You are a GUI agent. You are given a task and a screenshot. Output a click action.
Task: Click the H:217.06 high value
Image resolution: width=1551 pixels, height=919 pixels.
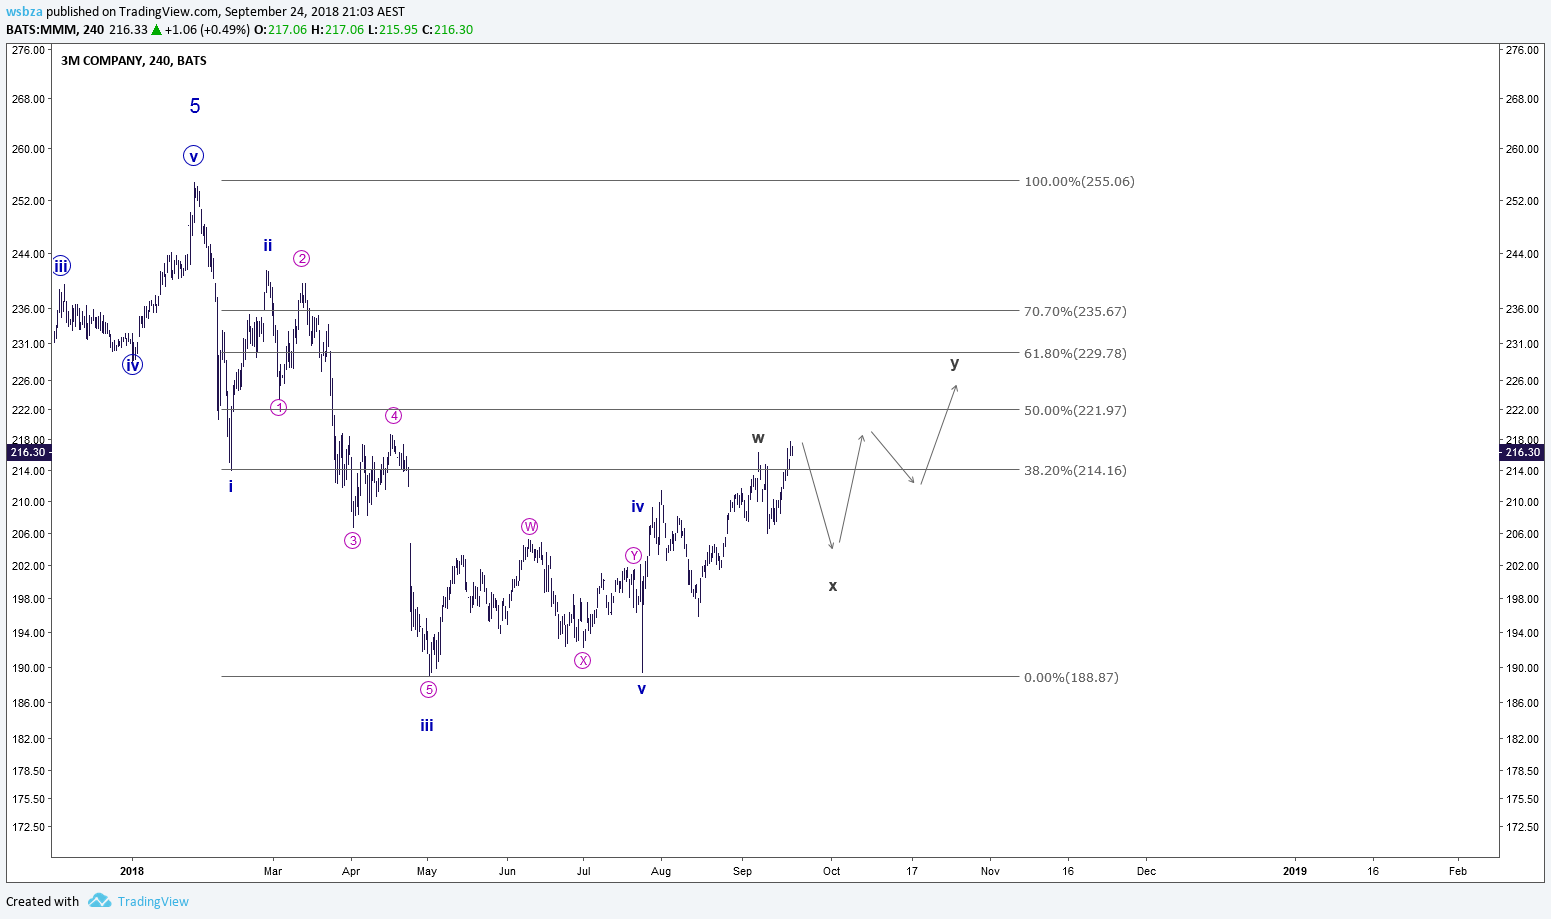pos(336,30)
